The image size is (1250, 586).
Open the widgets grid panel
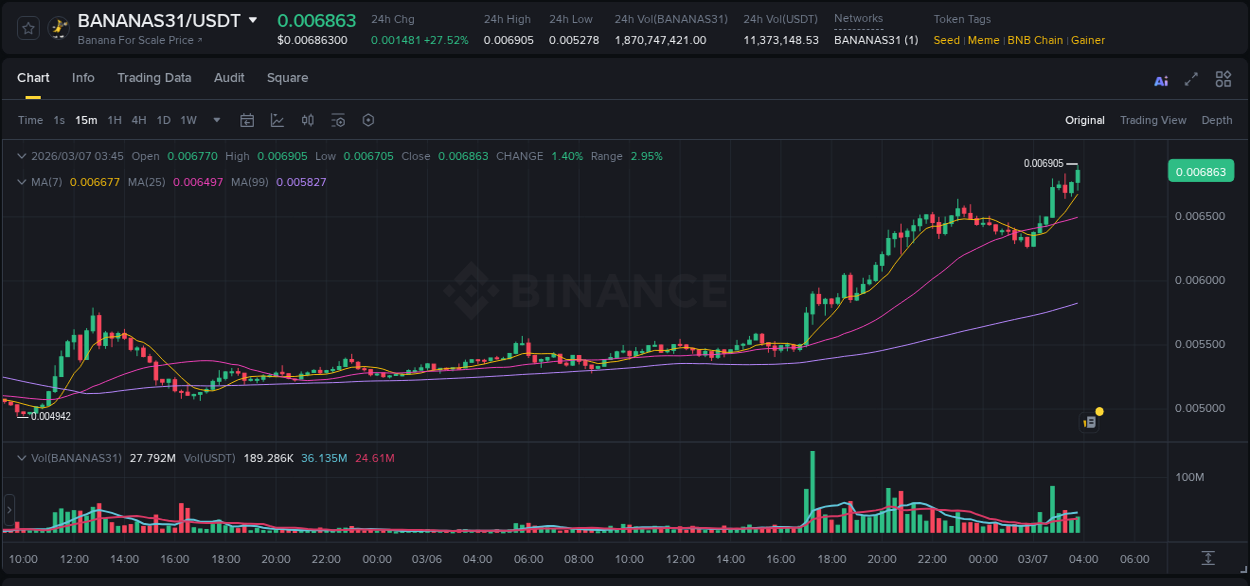coord(1223,79)
